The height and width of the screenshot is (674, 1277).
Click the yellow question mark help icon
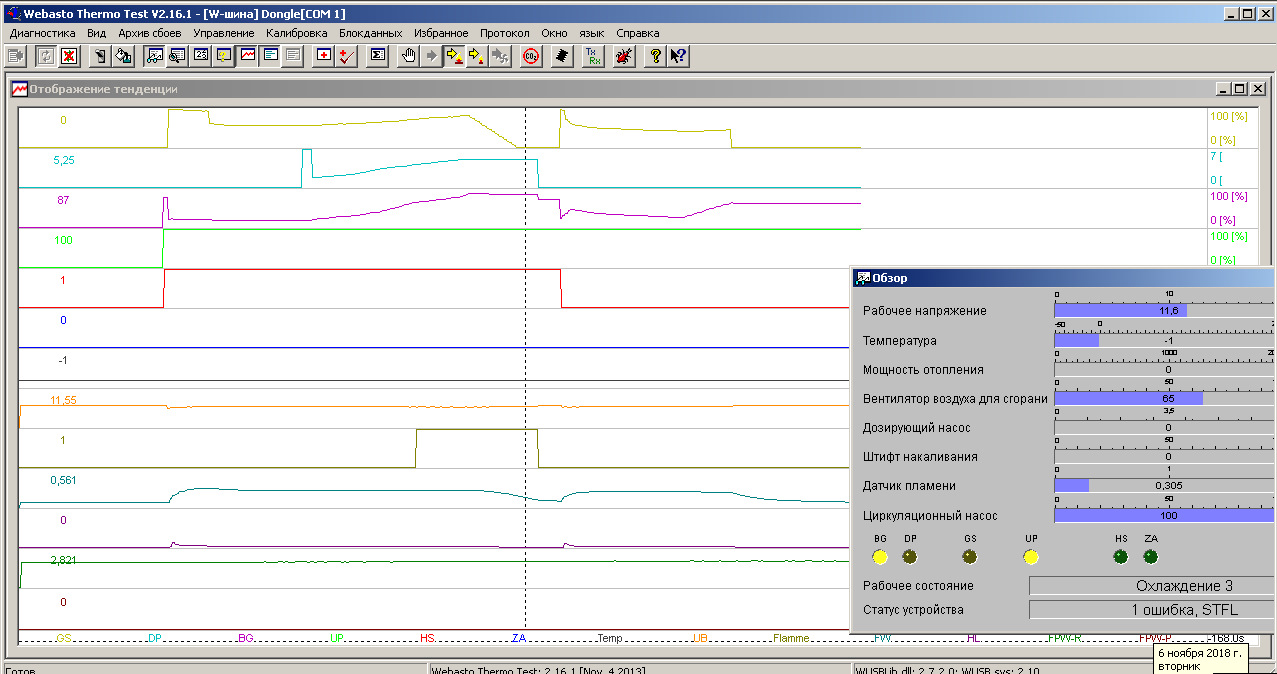click(x=655, y=56)
